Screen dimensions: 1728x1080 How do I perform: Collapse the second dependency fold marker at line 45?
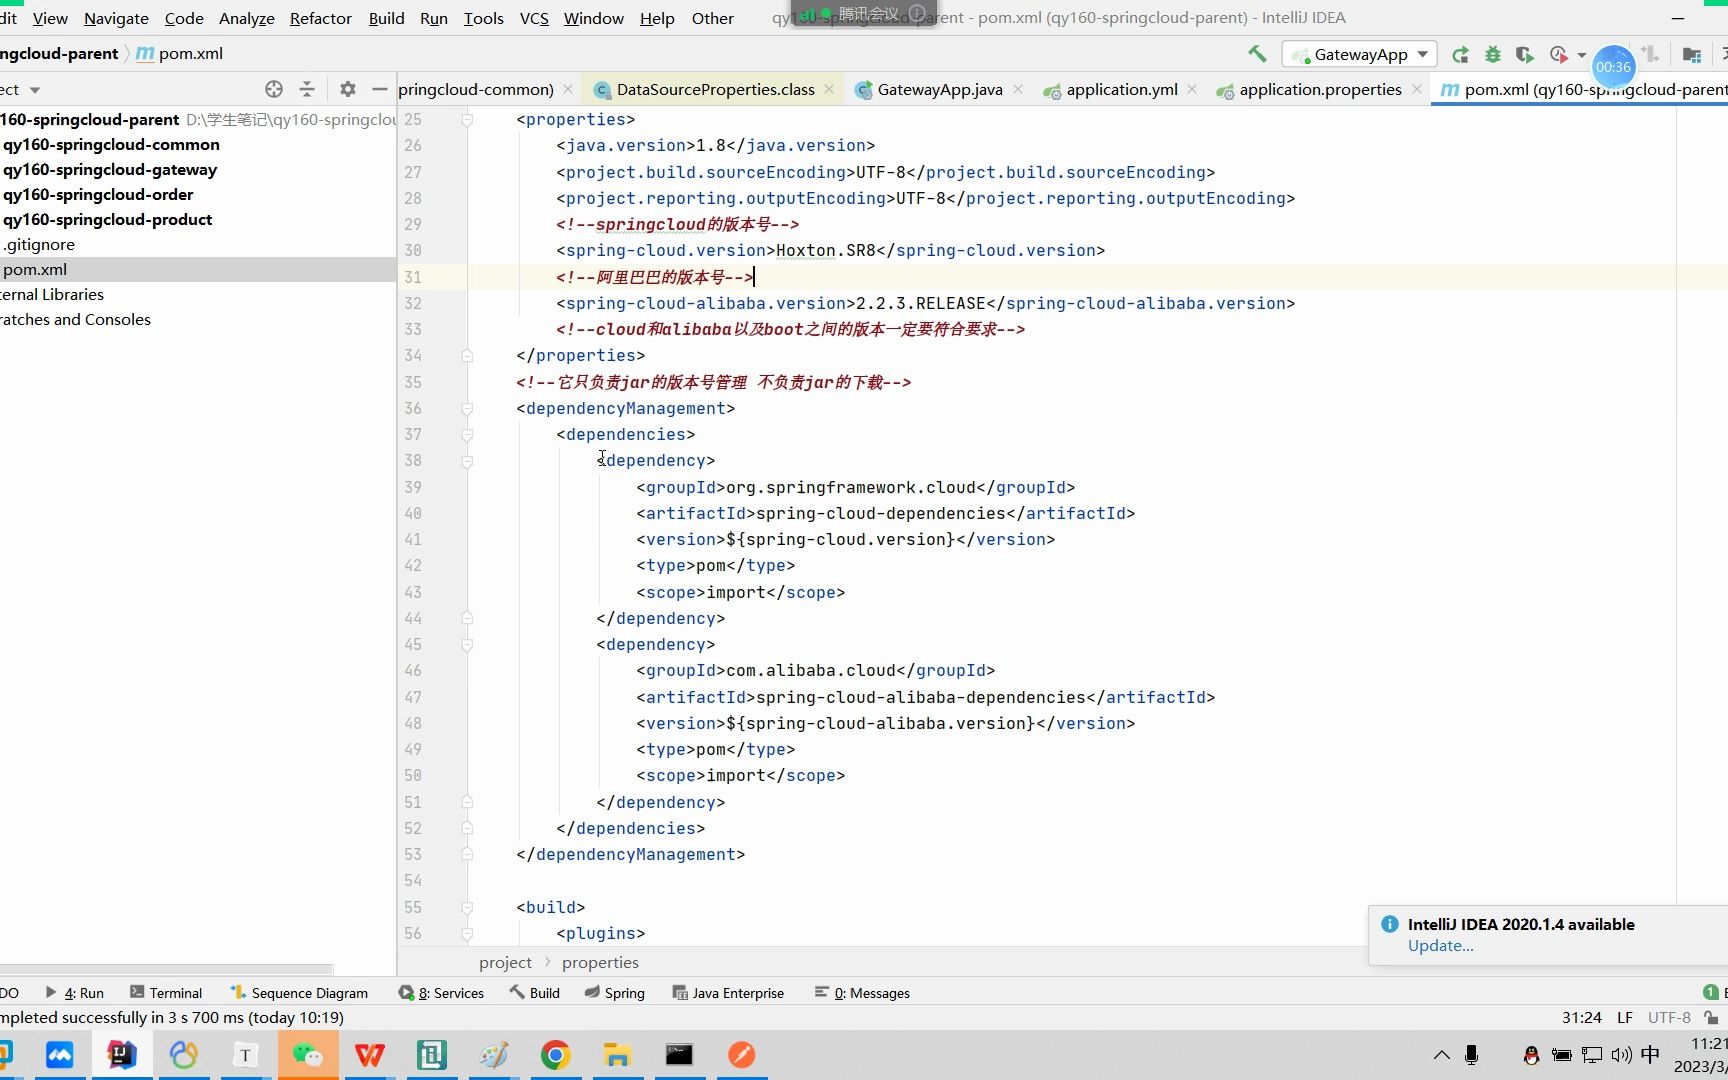coord(467,644)
